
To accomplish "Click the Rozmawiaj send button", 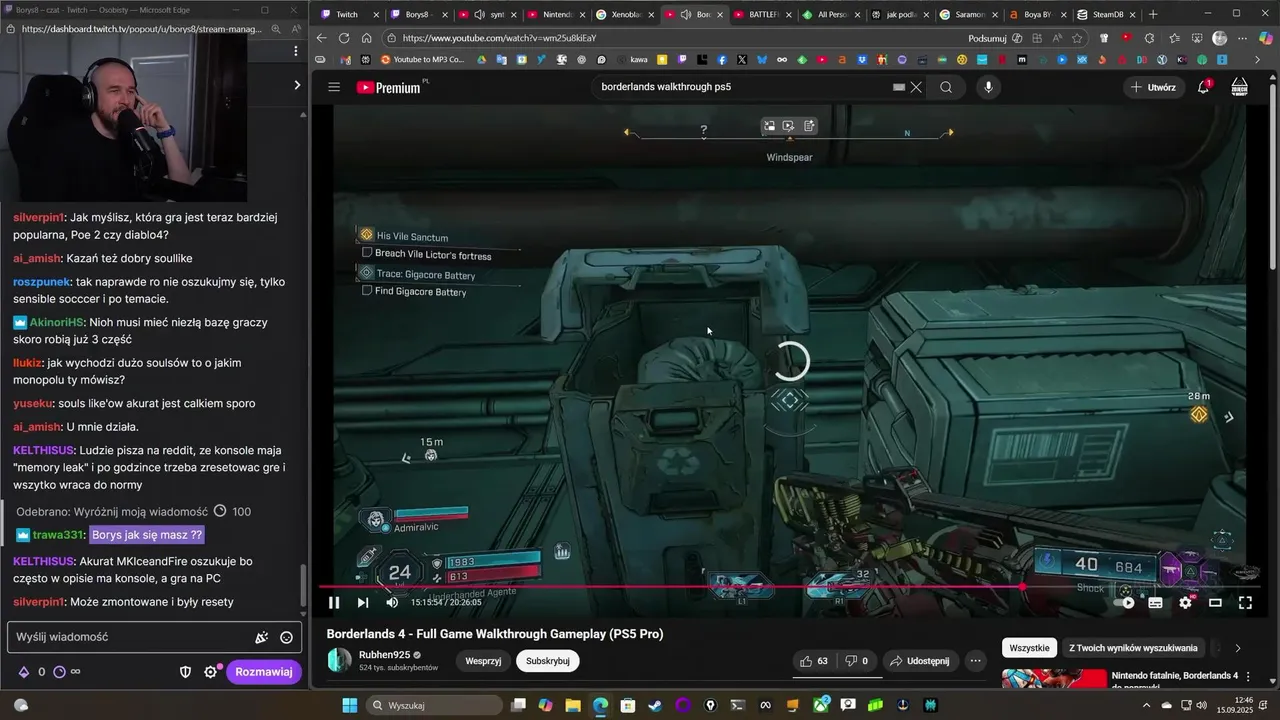I will coord(264,672).
